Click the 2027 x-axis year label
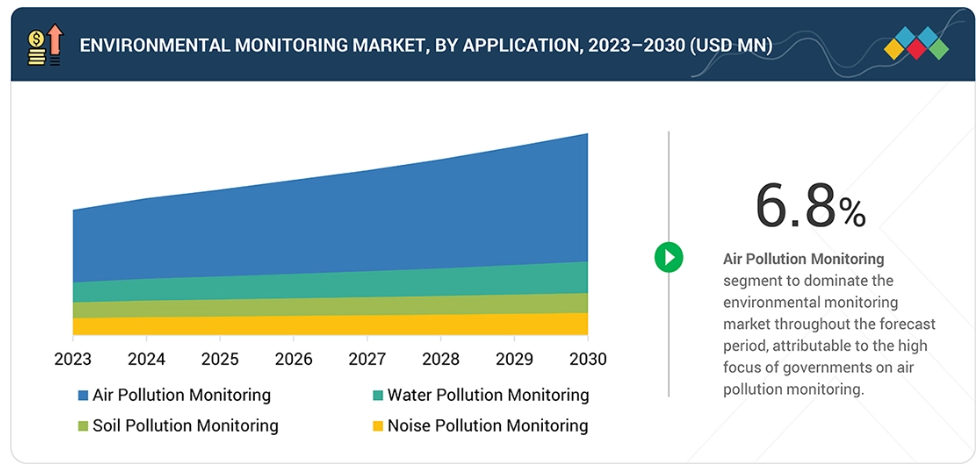The height and width of the screenshot is (467, 978). (x=367, y=358)
